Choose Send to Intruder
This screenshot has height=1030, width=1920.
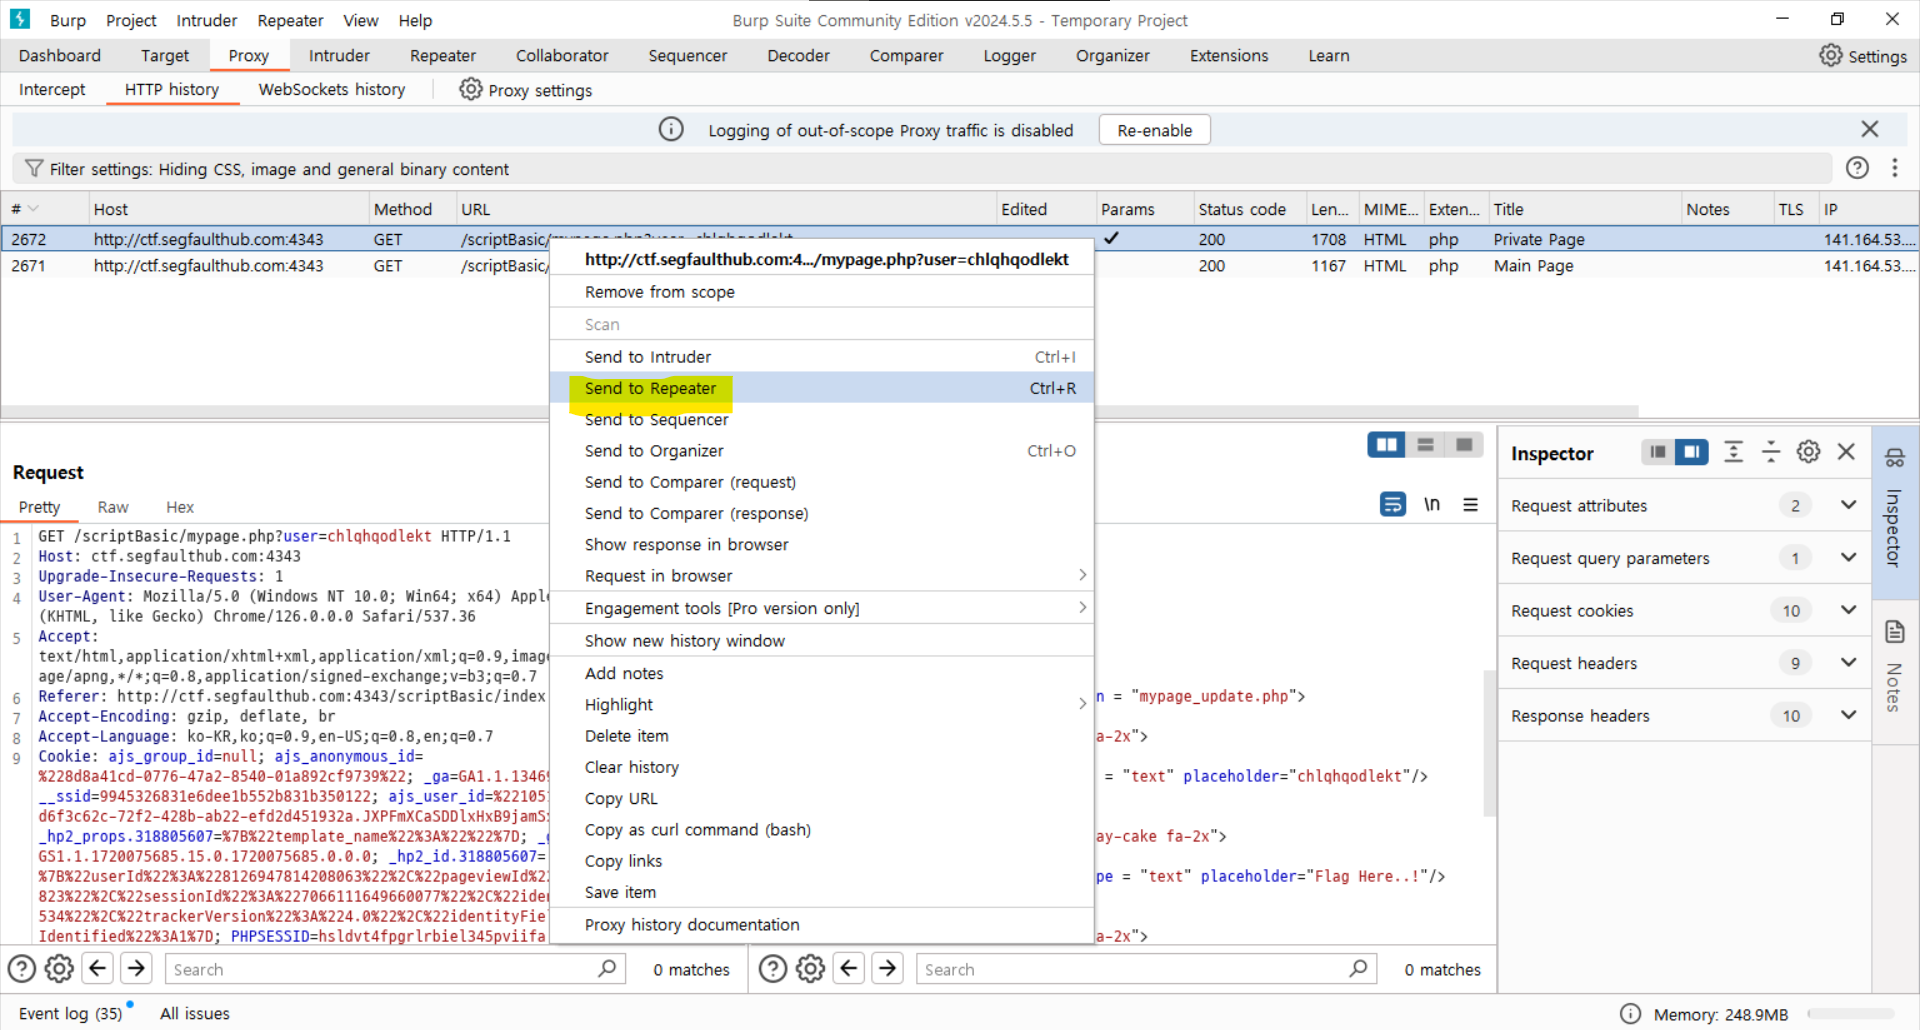coord(821,357)
